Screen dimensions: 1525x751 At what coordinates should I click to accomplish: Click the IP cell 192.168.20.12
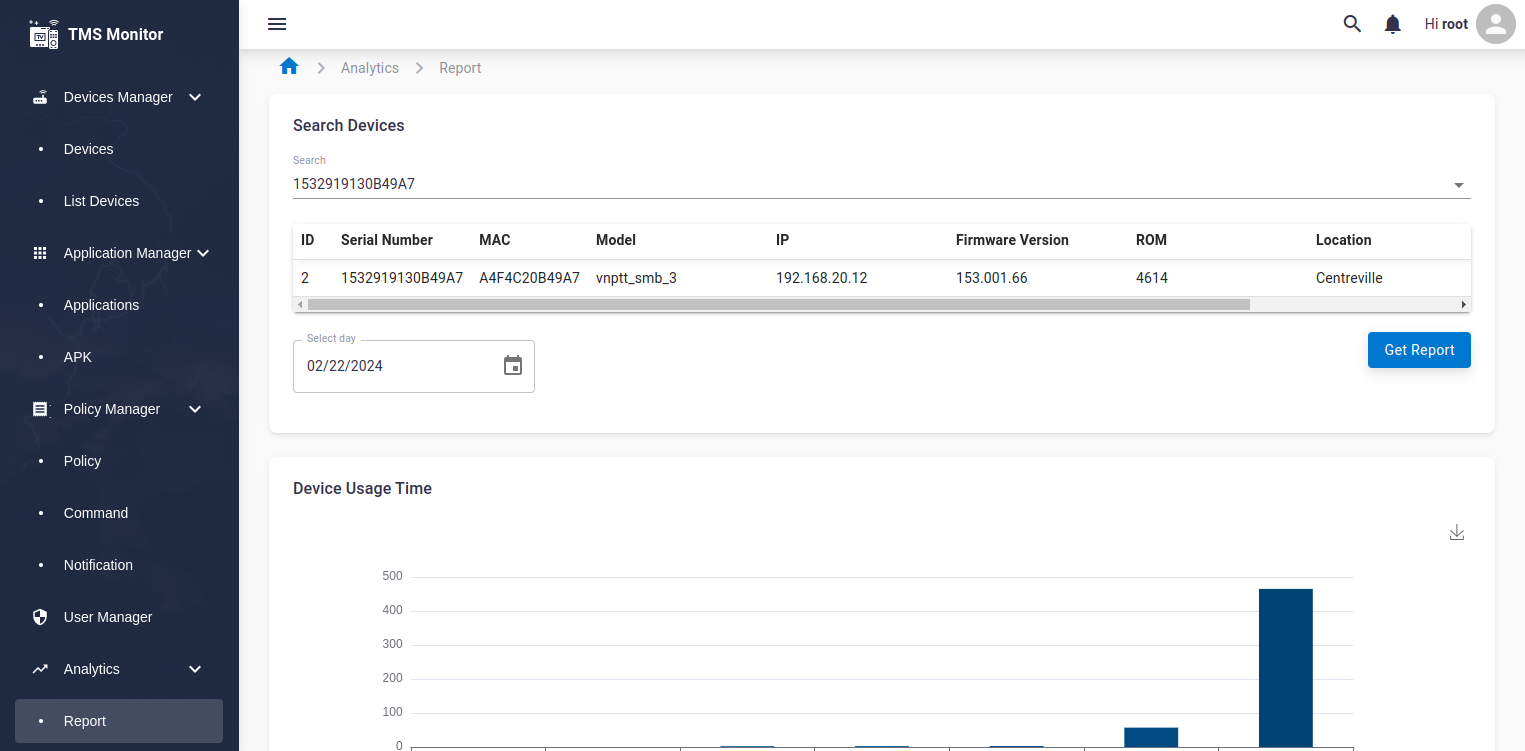coord(822,278)
